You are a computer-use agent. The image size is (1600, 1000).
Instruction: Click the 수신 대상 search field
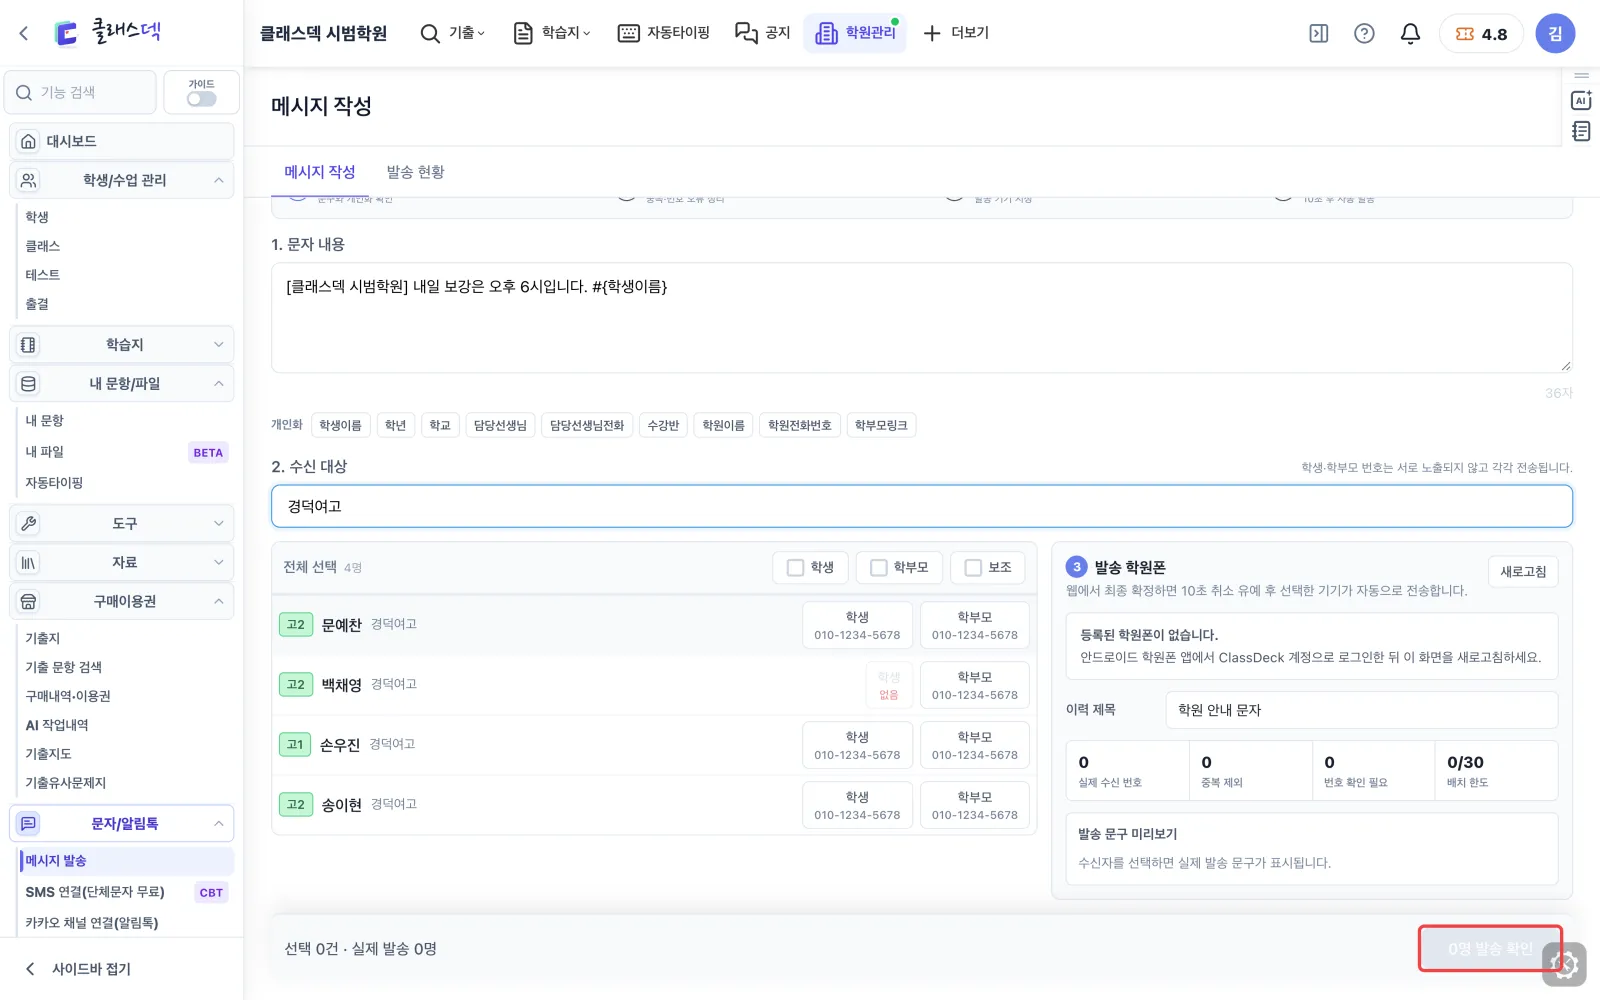pyautogui.click(x=921, y=506)
